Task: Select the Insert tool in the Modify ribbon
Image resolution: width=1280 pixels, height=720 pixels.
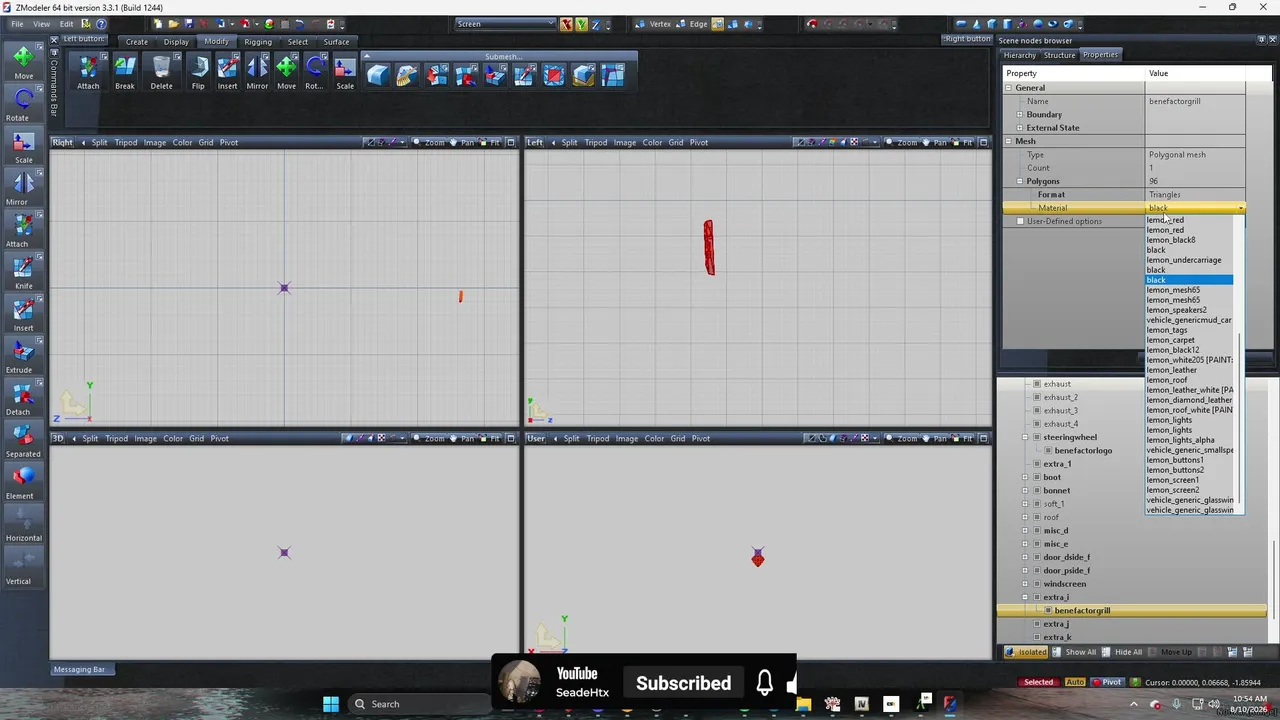Action: (227, 72)
